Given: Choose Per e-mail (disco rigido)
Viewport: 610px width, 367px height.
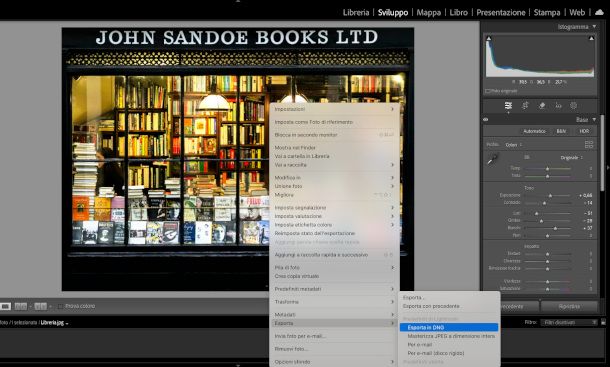Looking at the screenshot, I should (x=449, y=353).
